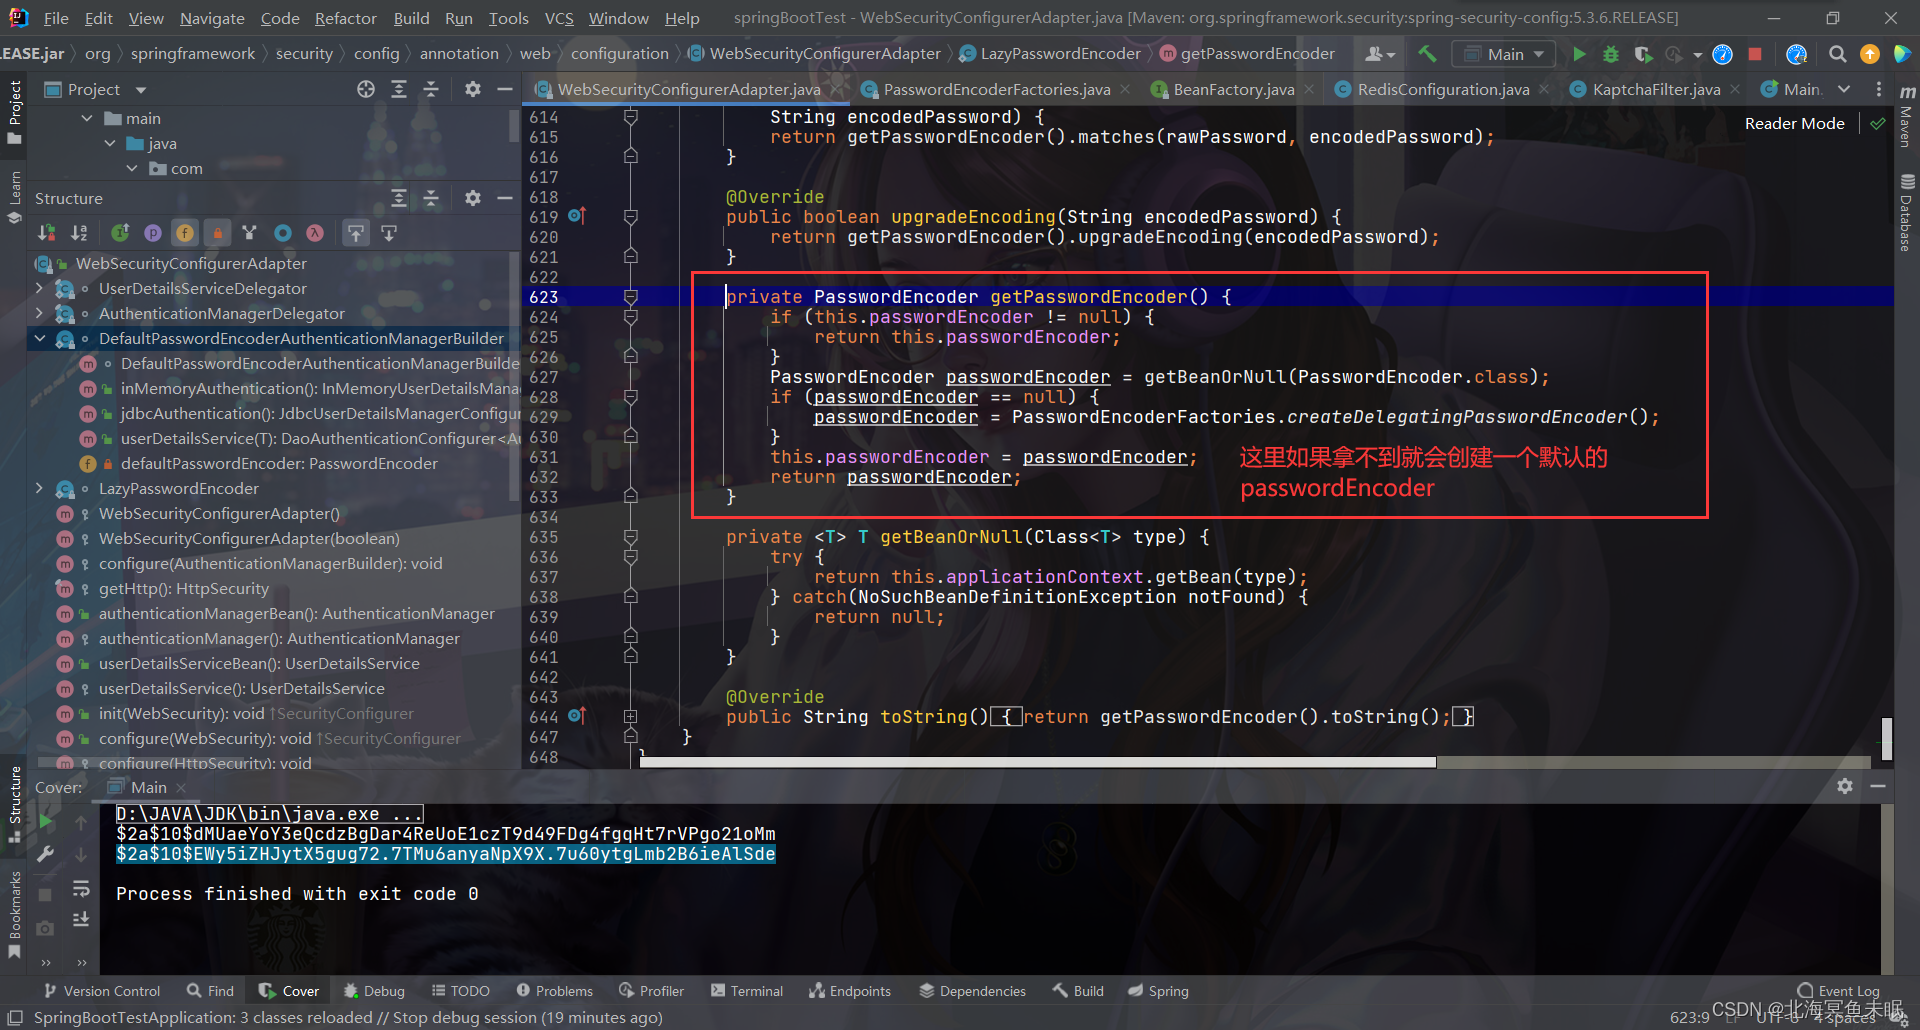Open the Database tool window
1920x1030 pixels.
pyautogui.click(x=1907, y=212)
